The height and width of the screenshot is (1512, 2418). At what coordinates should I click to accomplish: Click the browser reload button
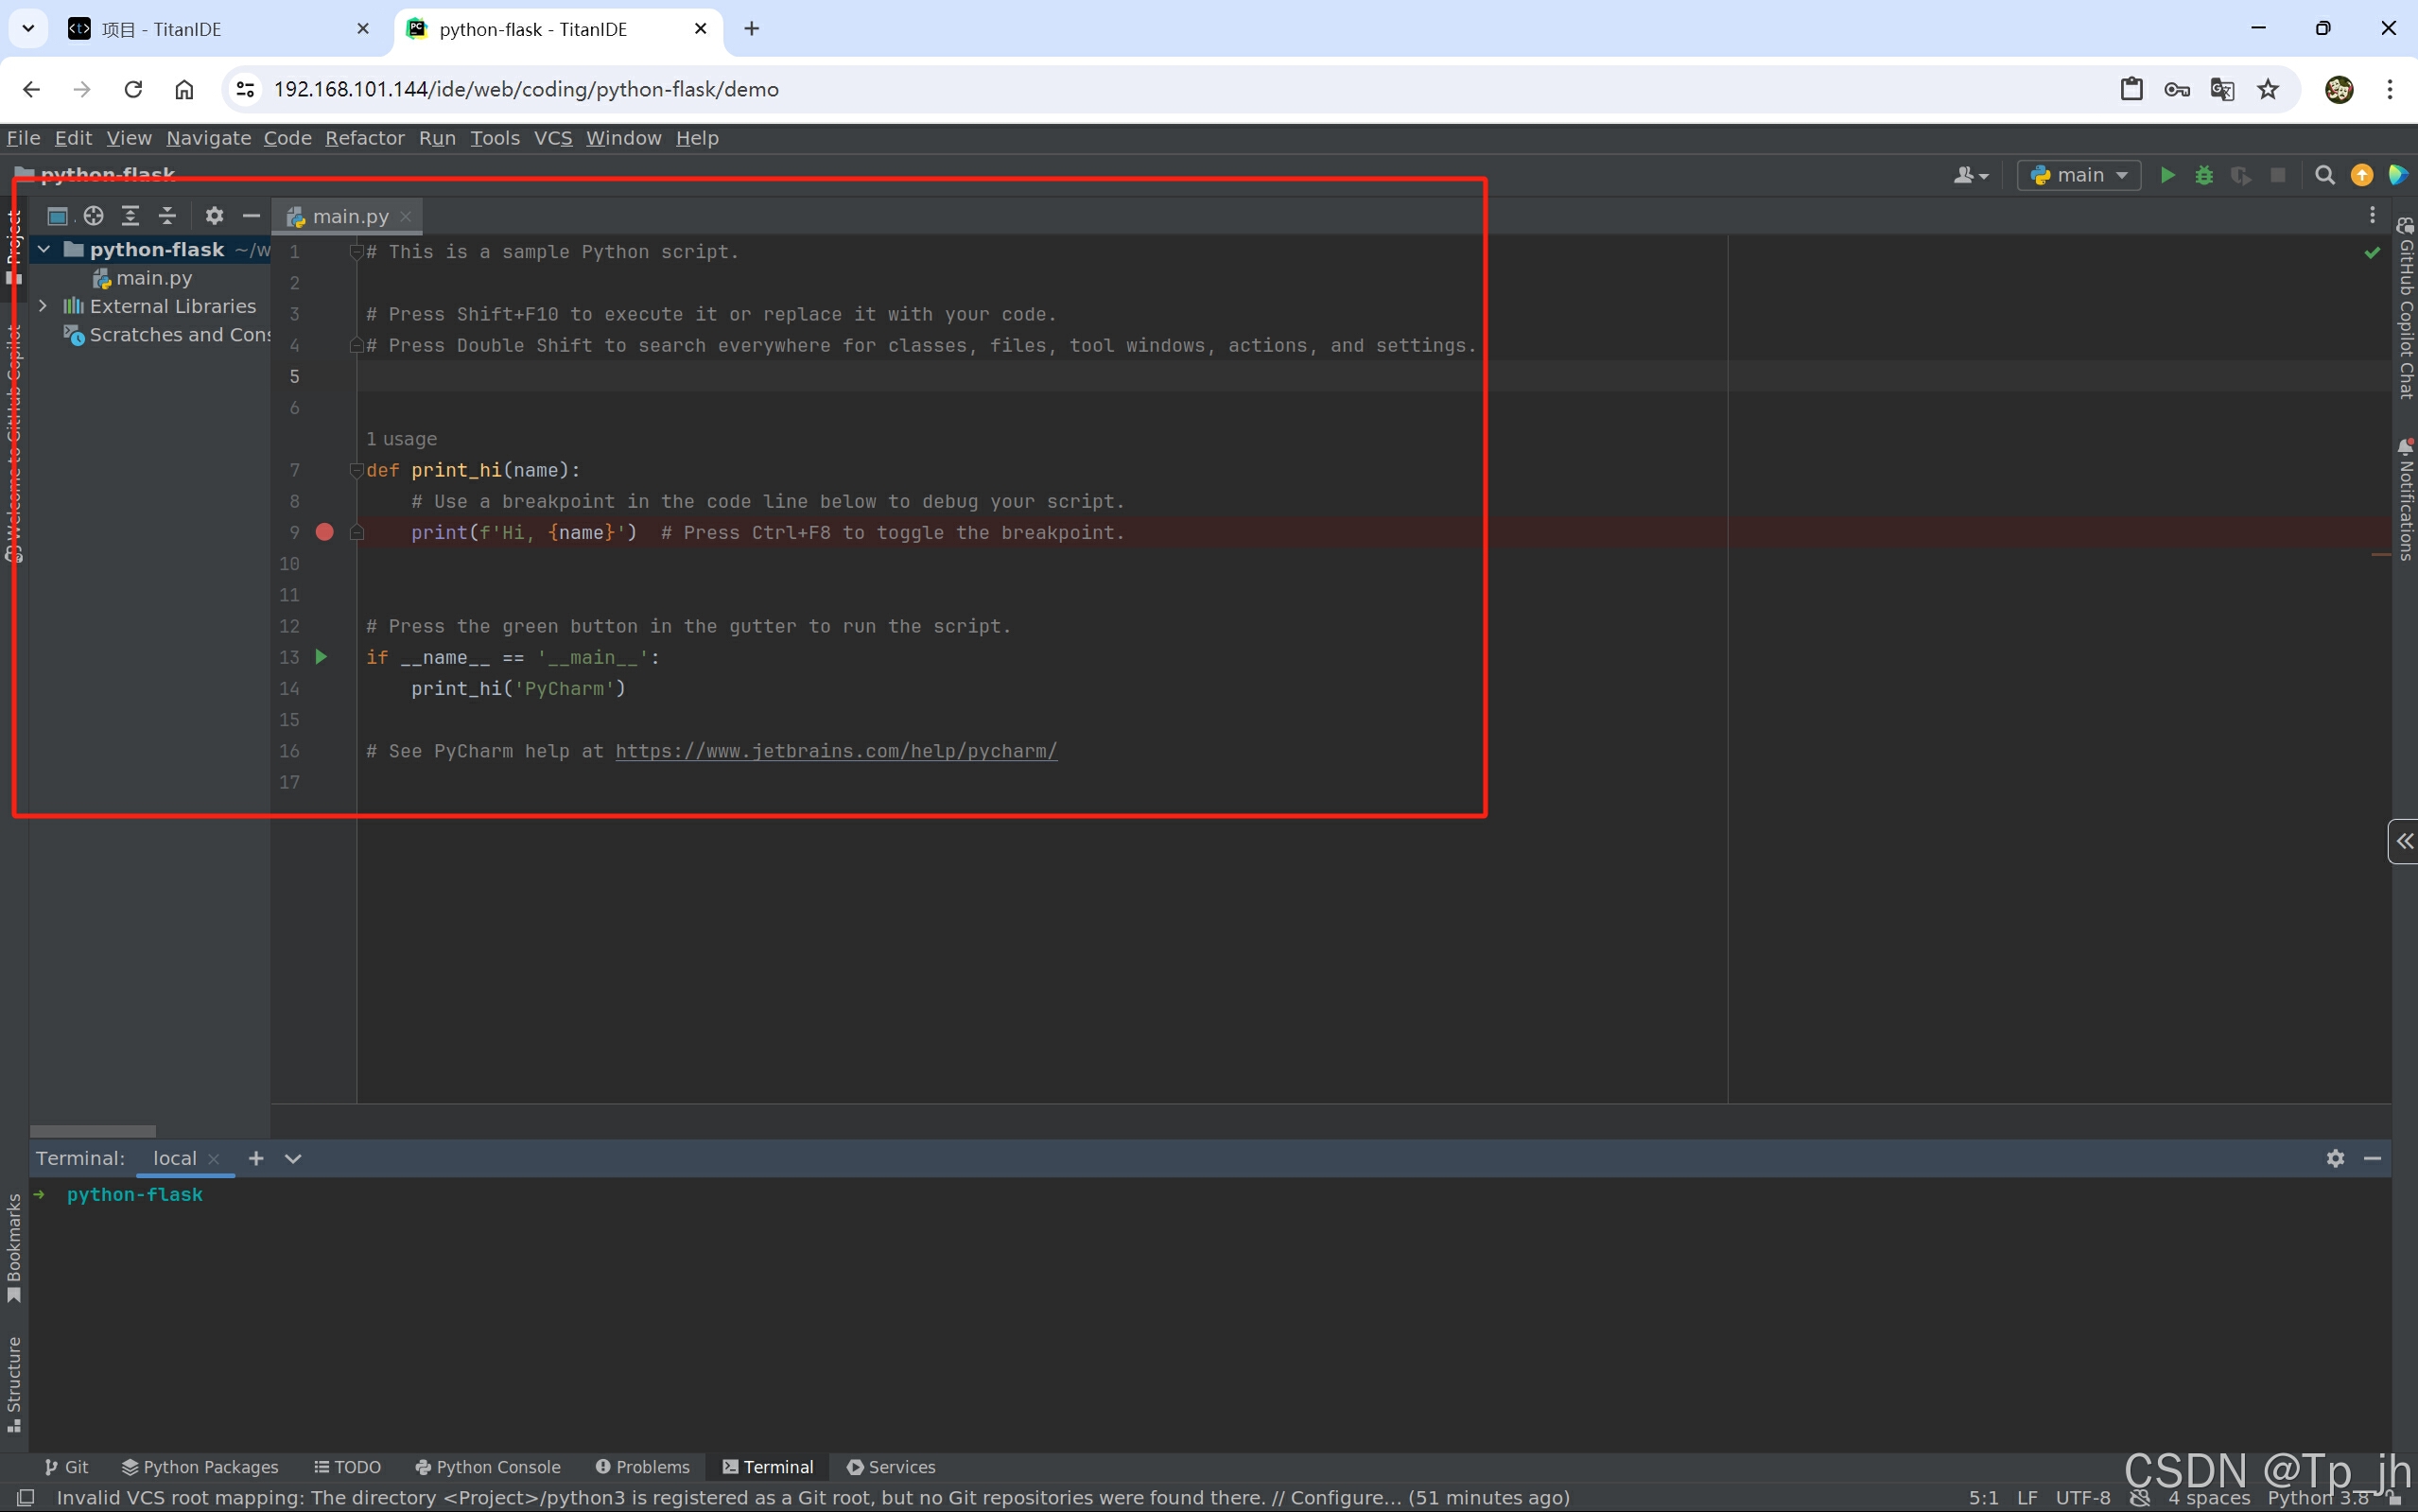(133, 89)
